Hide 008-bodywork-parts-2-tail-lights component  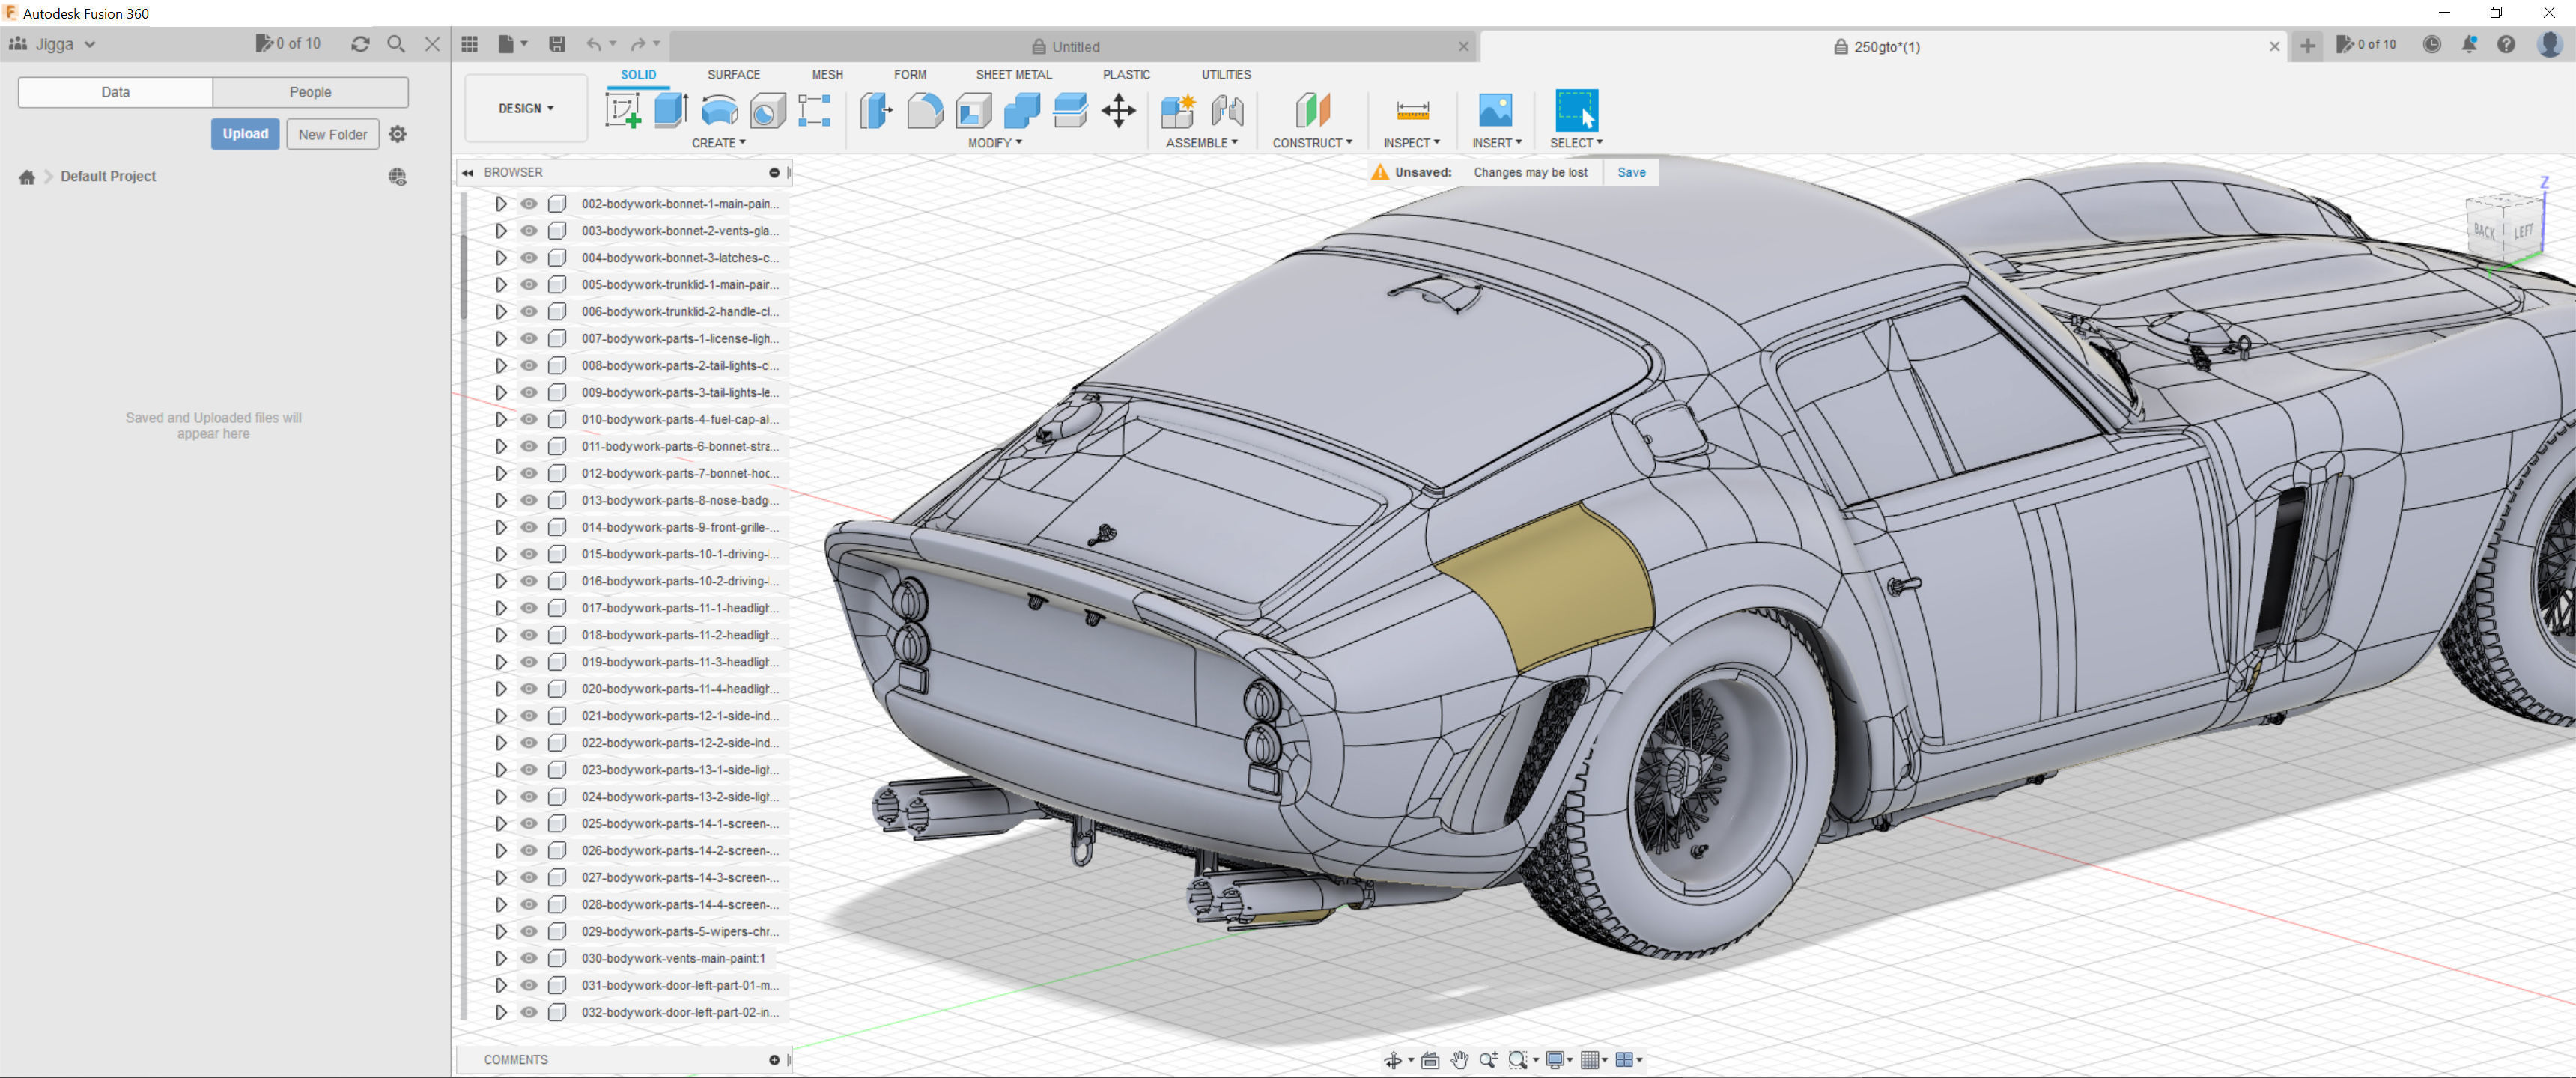click(529, 366)
